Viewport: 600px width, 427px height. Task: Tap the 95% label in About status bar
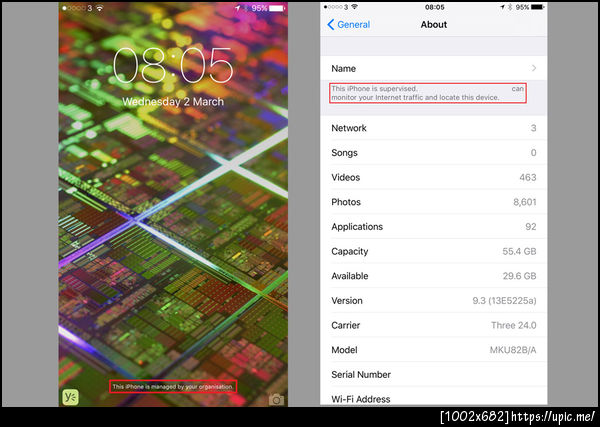[x=522, y=7]
